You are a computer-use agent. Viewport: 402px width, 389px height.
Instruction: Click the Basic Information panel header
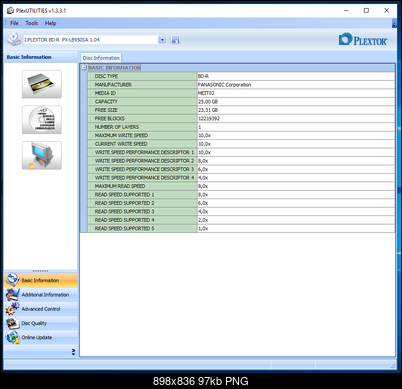click(x=40, y=57)
